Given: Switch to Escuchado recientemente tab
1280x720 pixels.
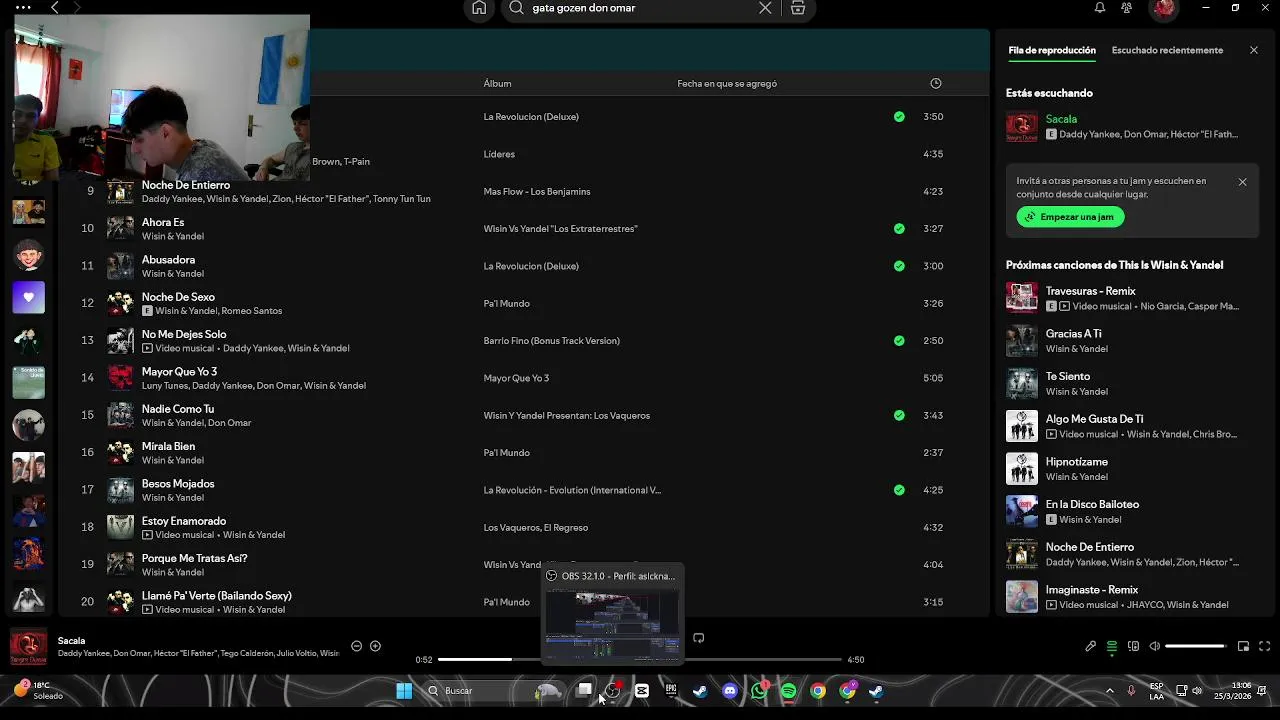Looking at the screenshot, I should click(x=1167, y=50).
